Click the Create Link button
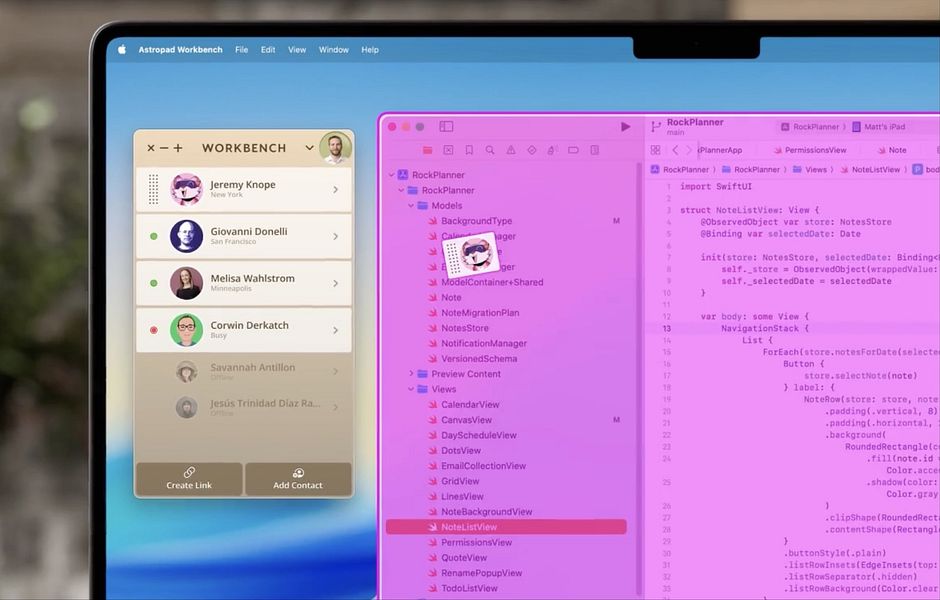 pos(189,478)
